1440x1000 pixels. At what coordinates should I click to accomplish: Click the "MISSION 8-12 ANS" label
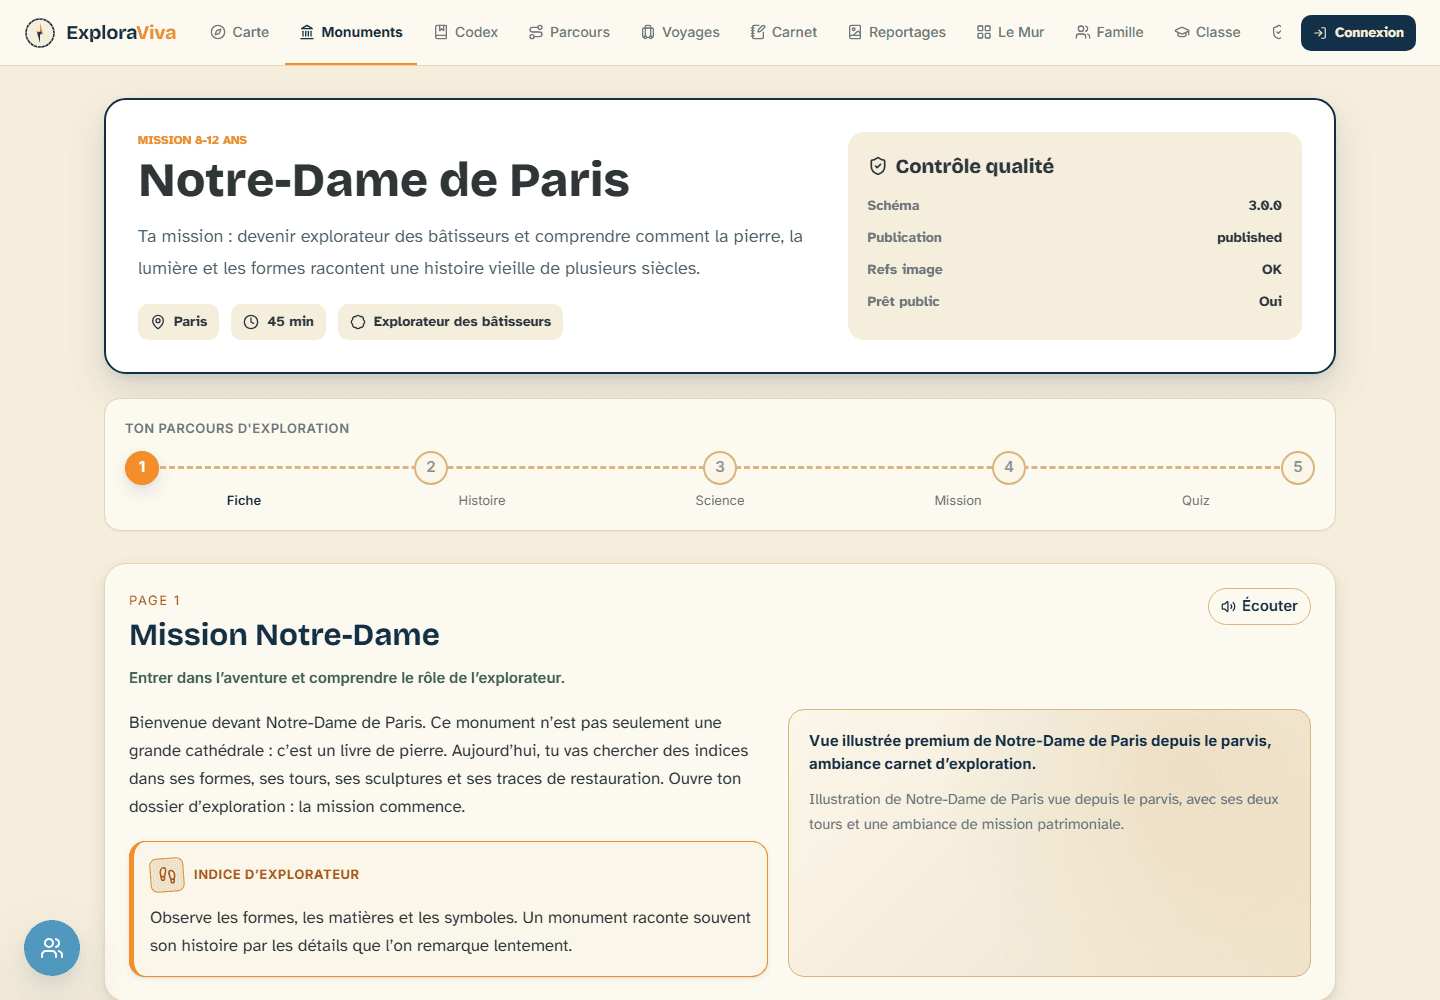click(x=192, y=140)
